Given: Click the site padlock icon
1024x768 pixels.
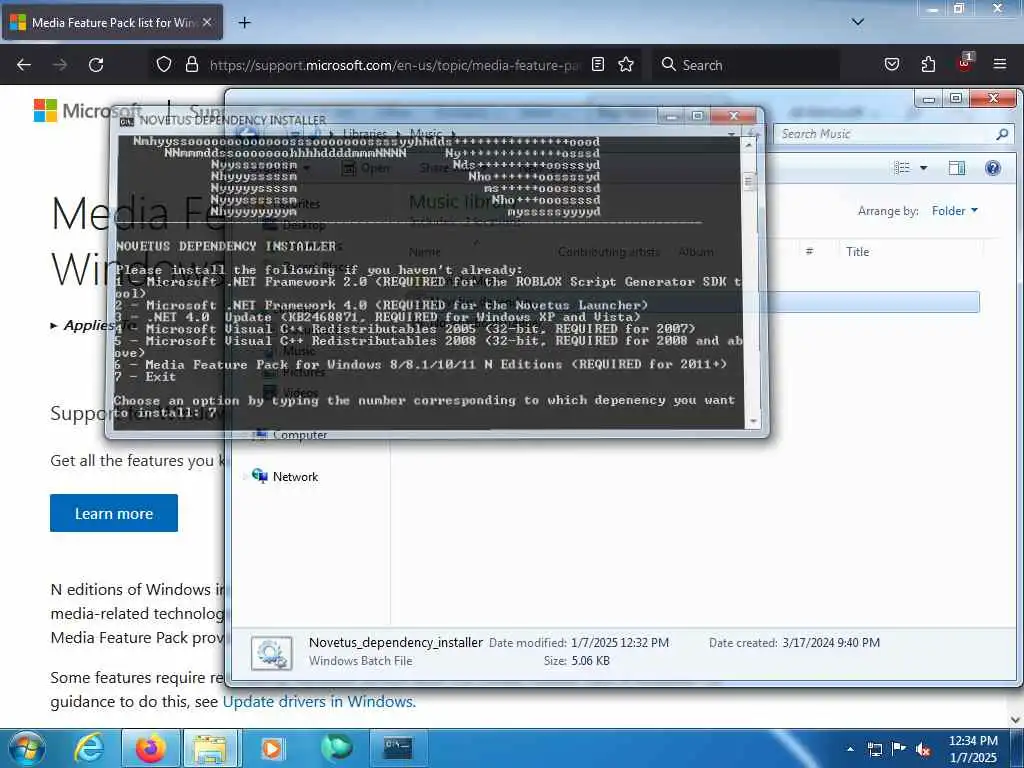Looking at the screenshot, I should click(x=191, y=64).
